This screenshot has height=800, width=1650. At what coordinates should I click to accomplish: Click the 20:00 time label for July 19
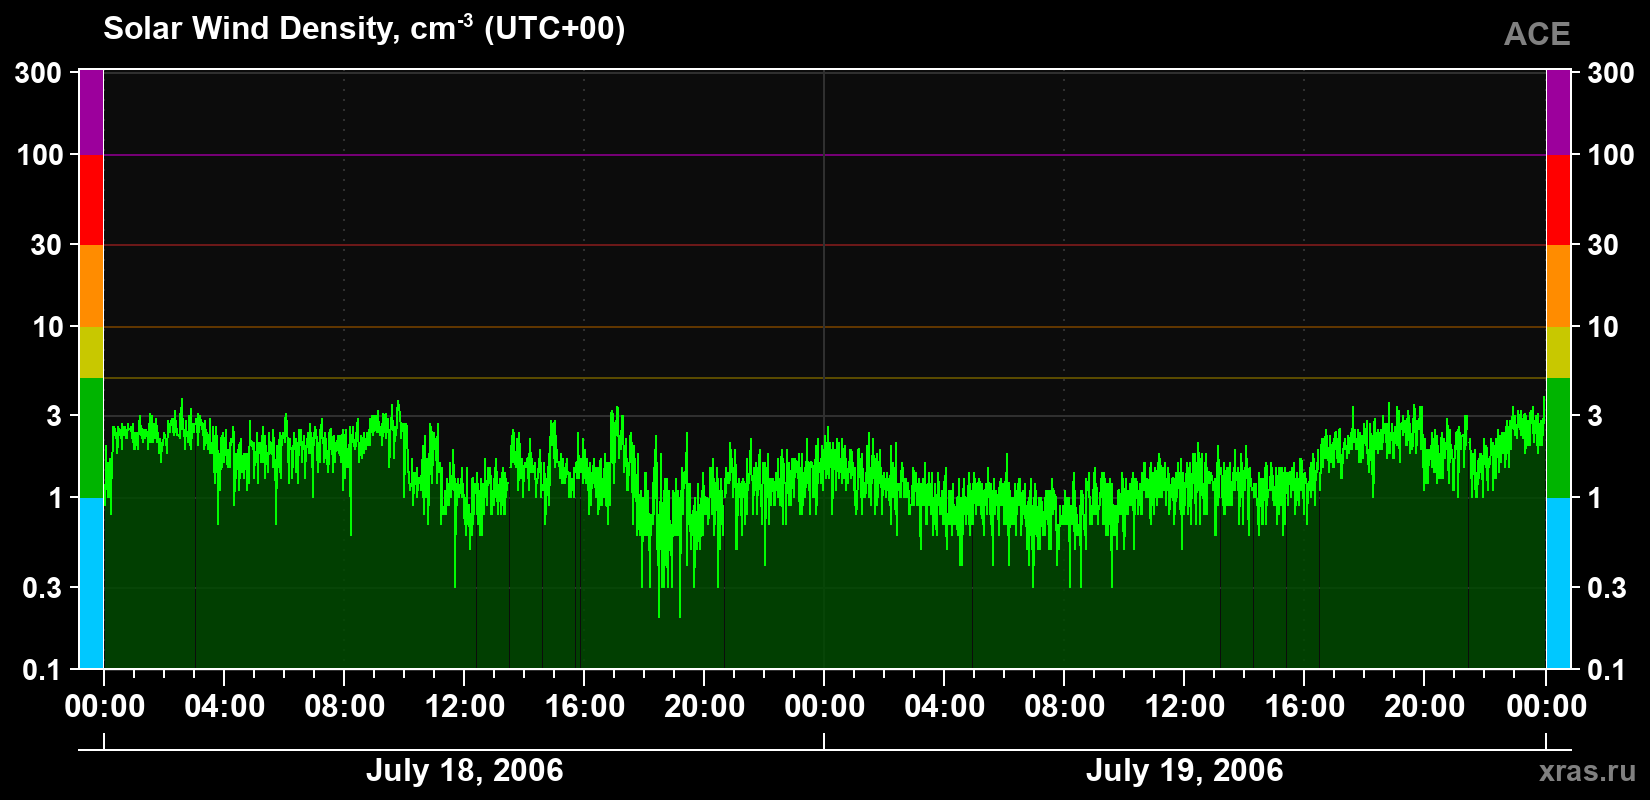point(1425,707)
